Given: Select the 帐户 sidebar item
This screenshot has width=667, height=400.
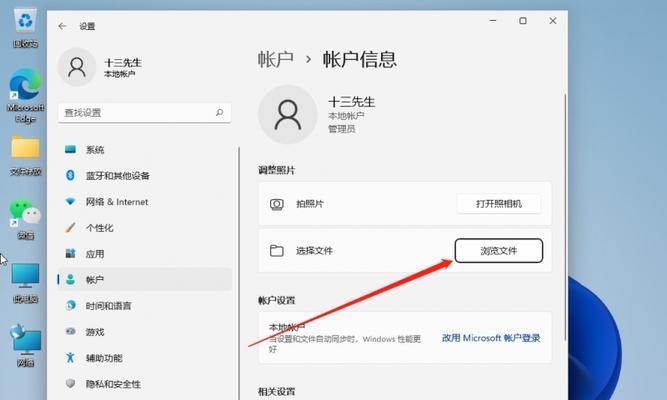Looking at the screenshot, I should [145, 280].
